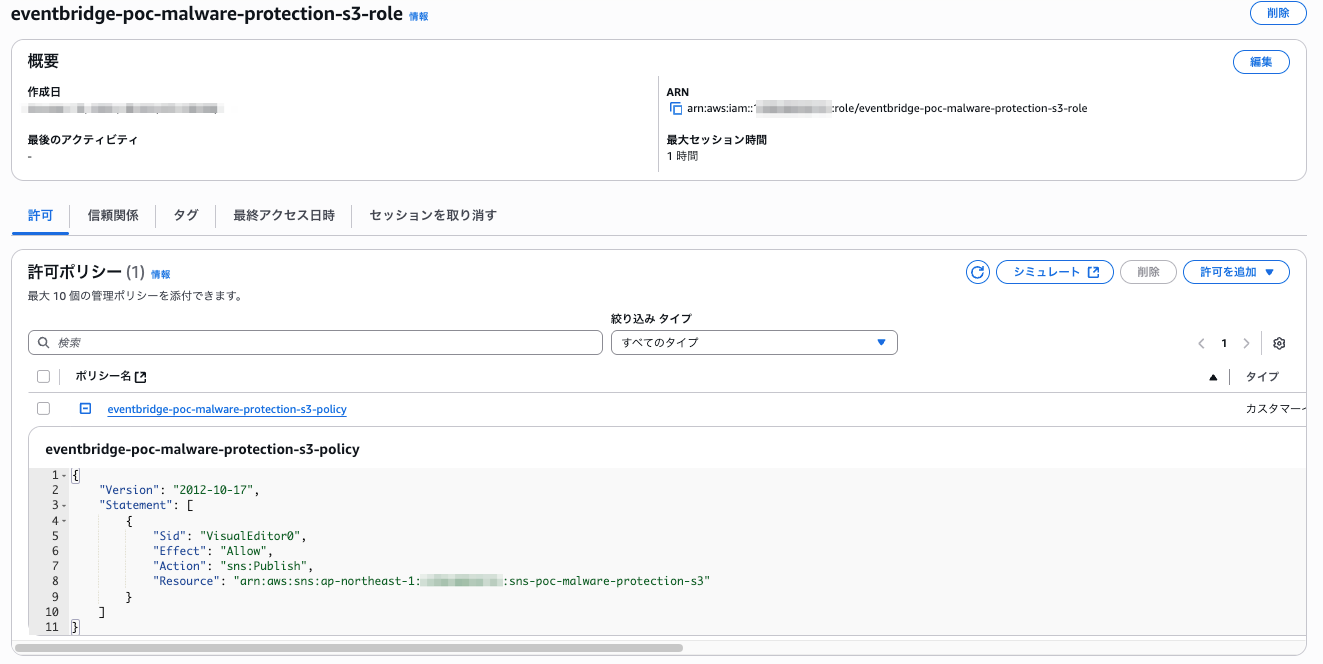Image resolution: width=1323 pixels, height=664 pixels.
Task: Click the copy ARN icon
Action: [676, 108]
